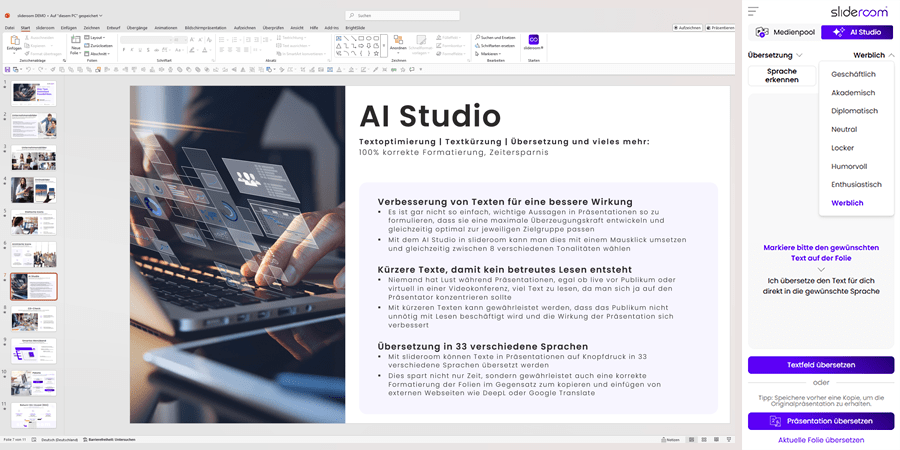Activate the AI Studio panel

tap(857, 32)
